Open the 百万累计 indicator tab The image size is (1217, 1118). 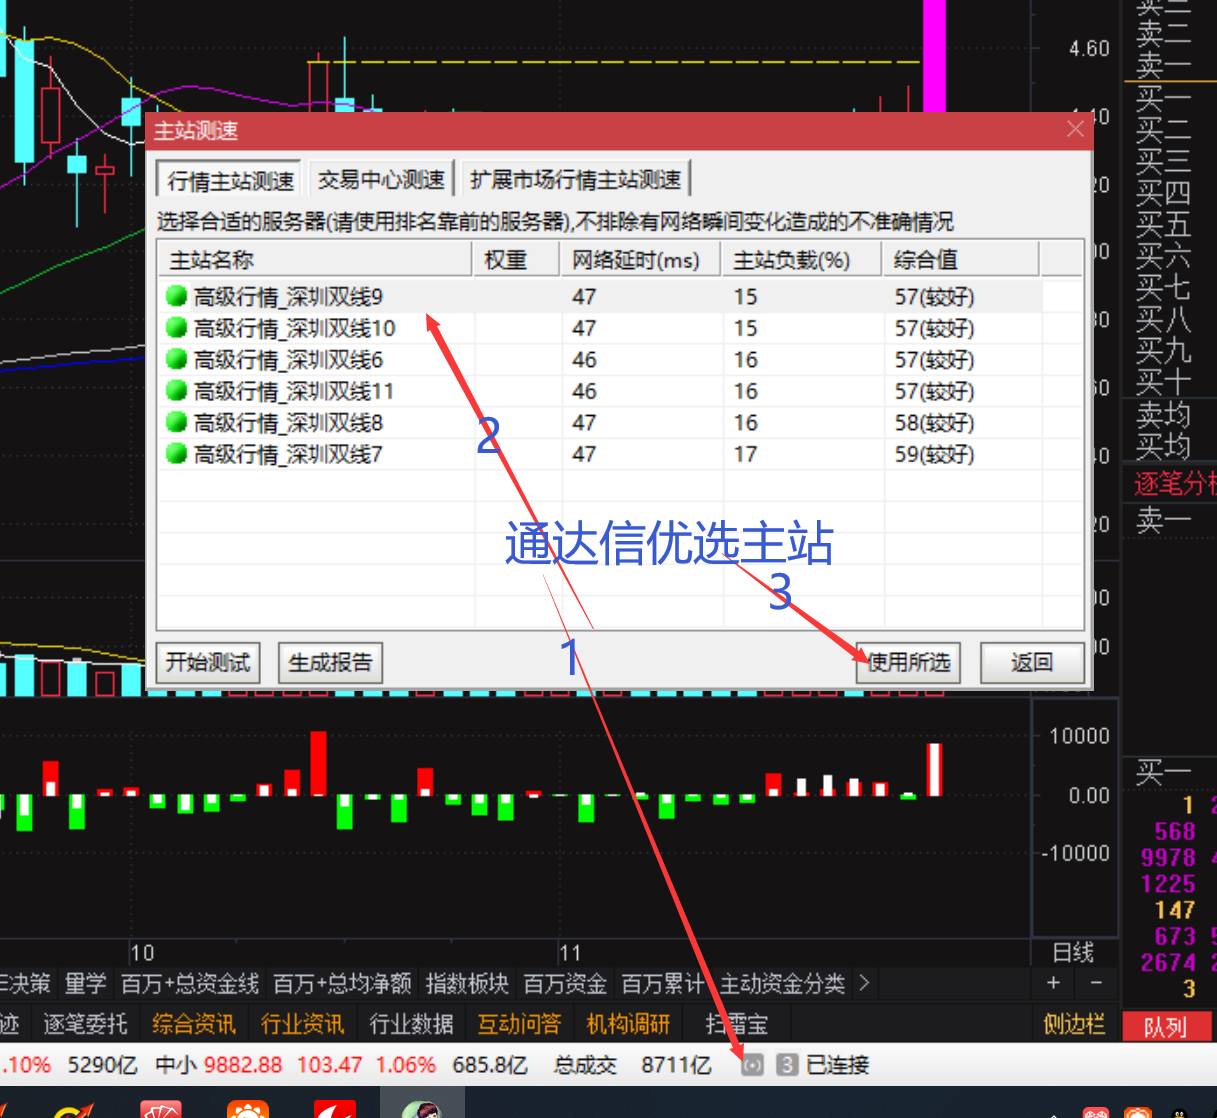[x=662, y=984]
